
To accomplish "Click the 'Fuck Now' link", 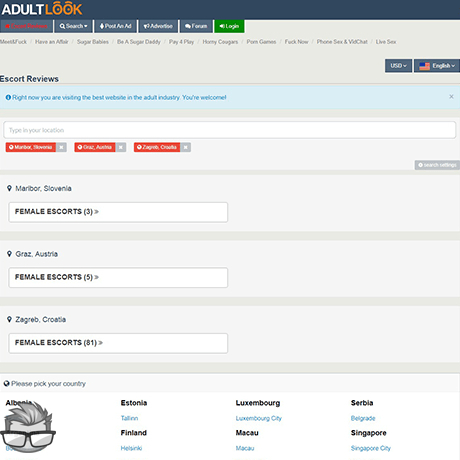I will (296, 42).
